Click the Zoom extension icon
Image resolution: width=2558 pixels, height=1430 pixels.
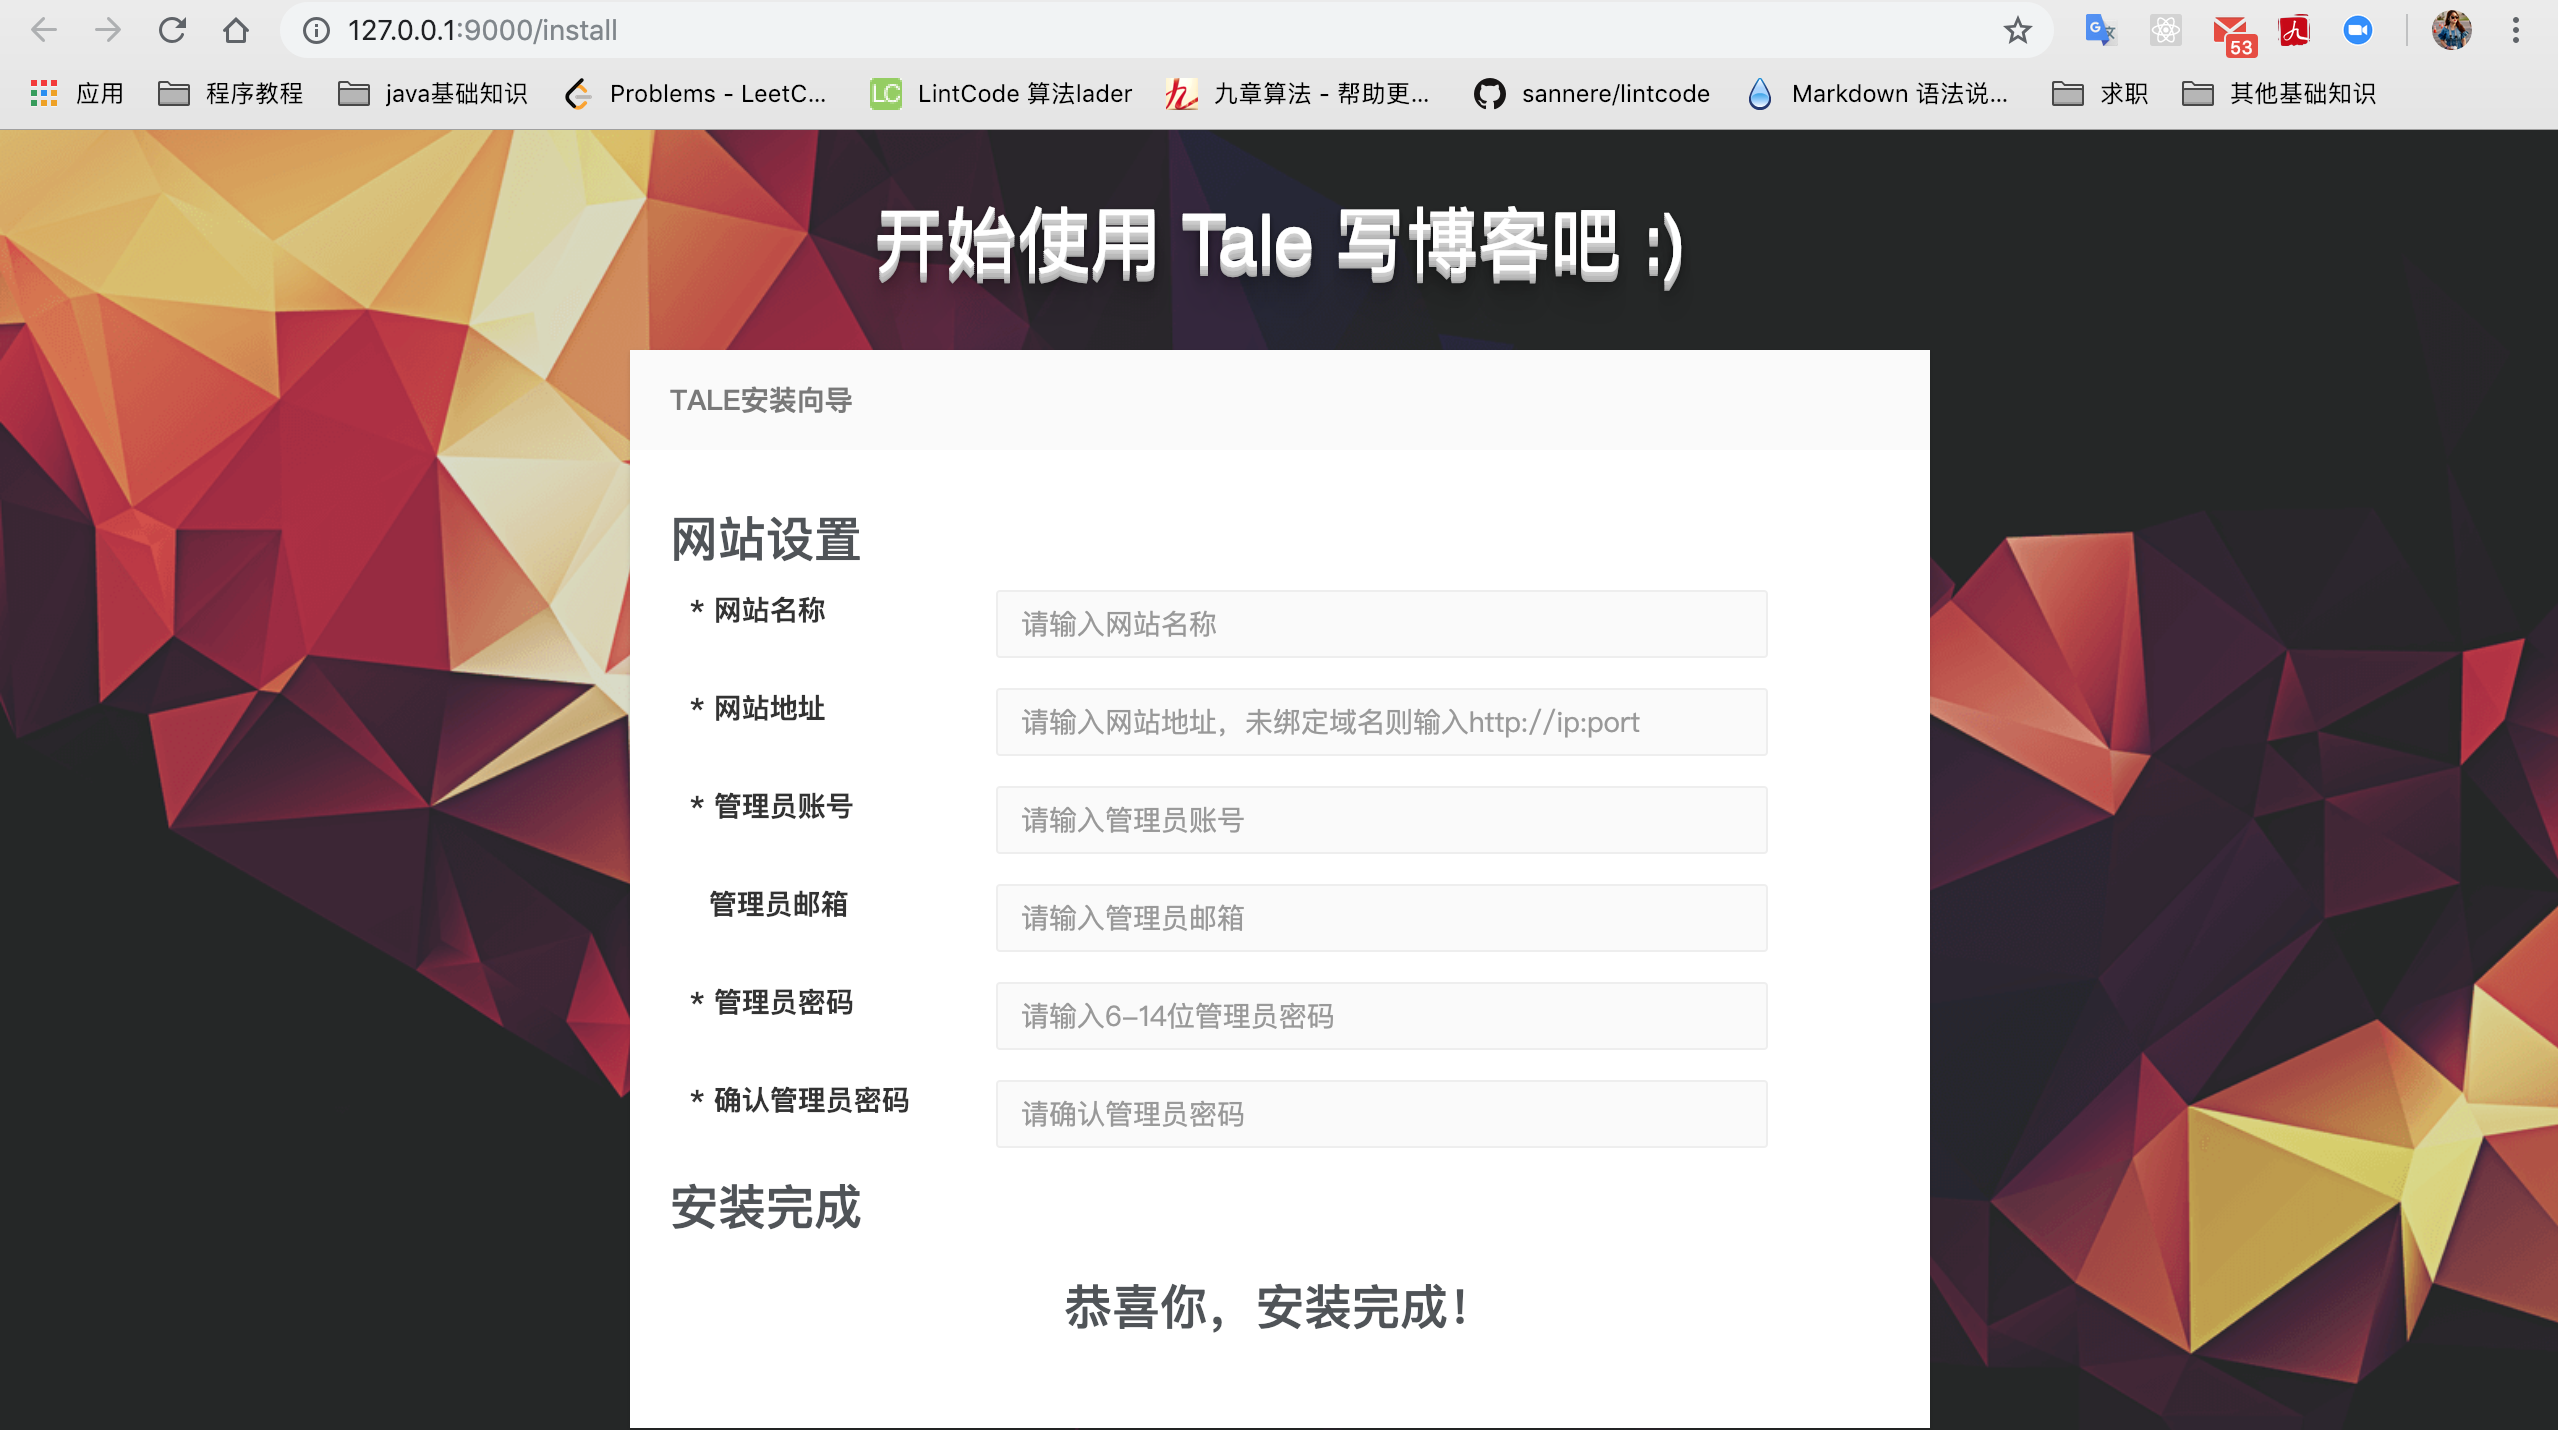[2359, 30]
